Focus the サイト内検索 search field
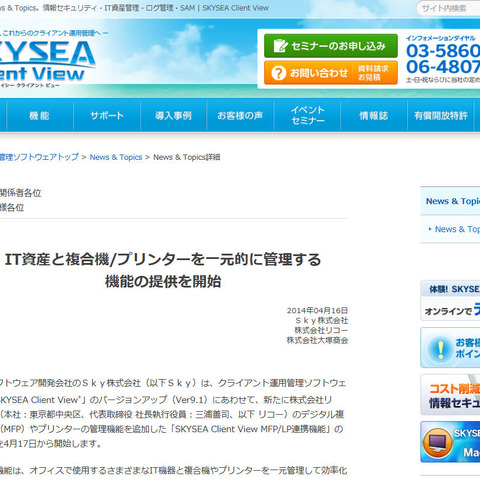The image size is (480, 480). click(x=448, y=8)
